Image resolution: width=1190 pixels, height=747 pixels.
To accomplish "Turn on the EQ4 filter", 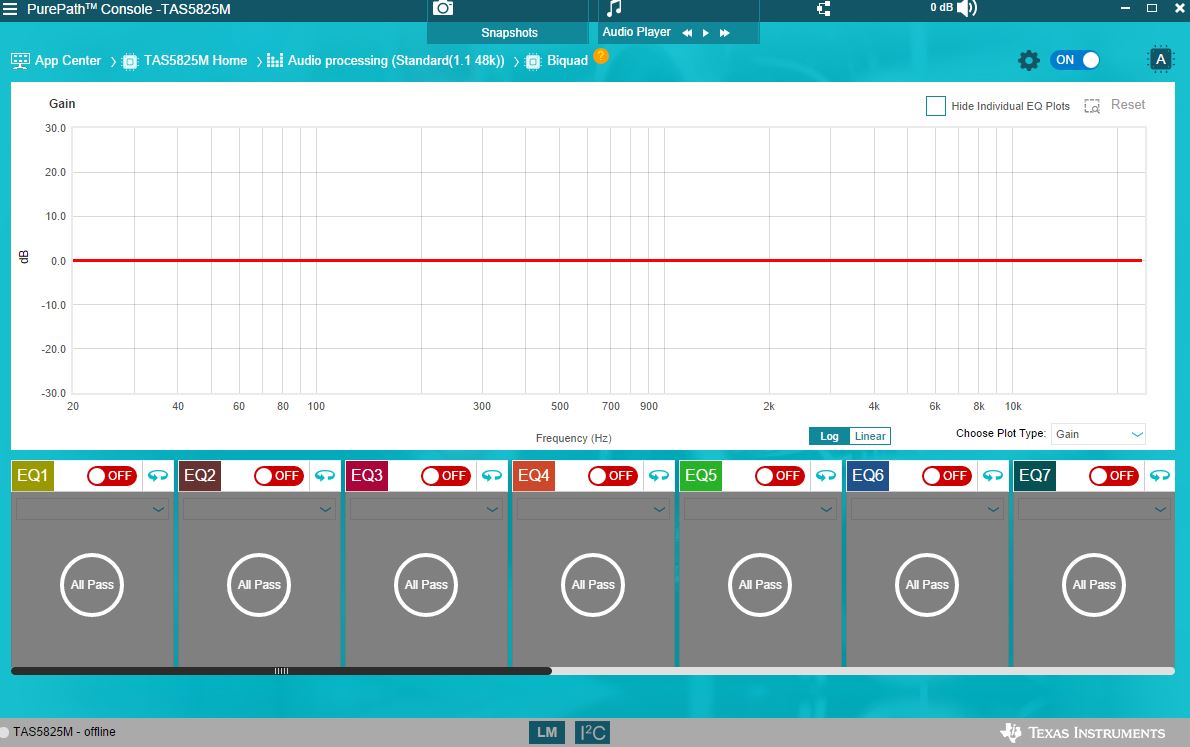I will tap(612, 476).
